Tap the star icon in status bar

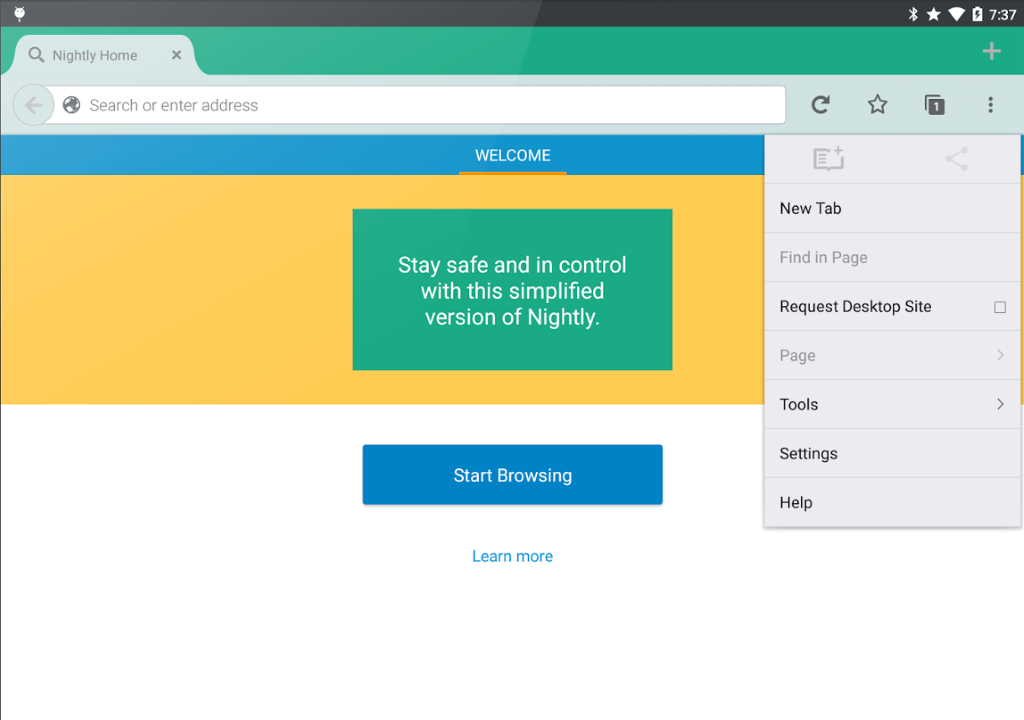[x=934, y=14]
